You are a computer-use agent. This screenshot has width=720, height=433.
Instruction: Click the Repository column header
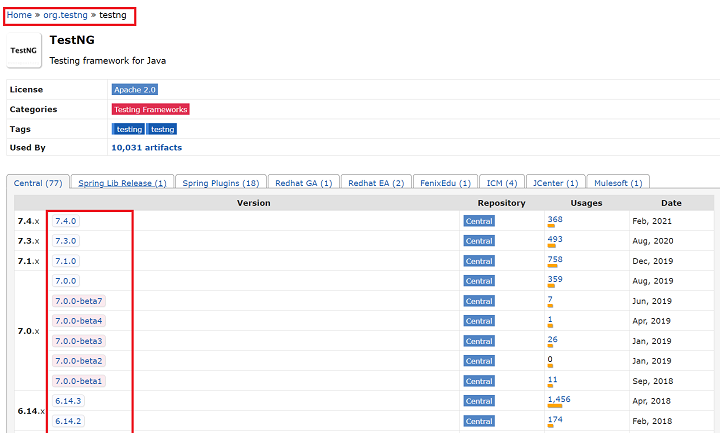point(501,202)
